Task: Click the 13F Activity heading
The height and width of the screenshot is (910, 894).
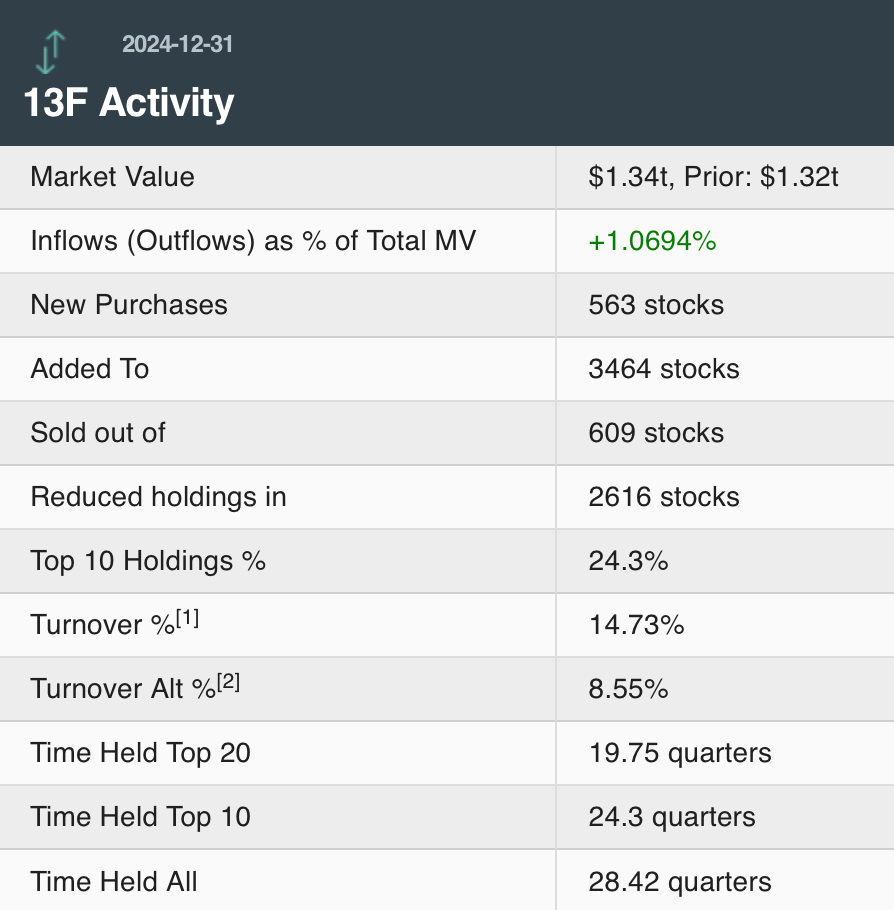Action: point(129,102)
